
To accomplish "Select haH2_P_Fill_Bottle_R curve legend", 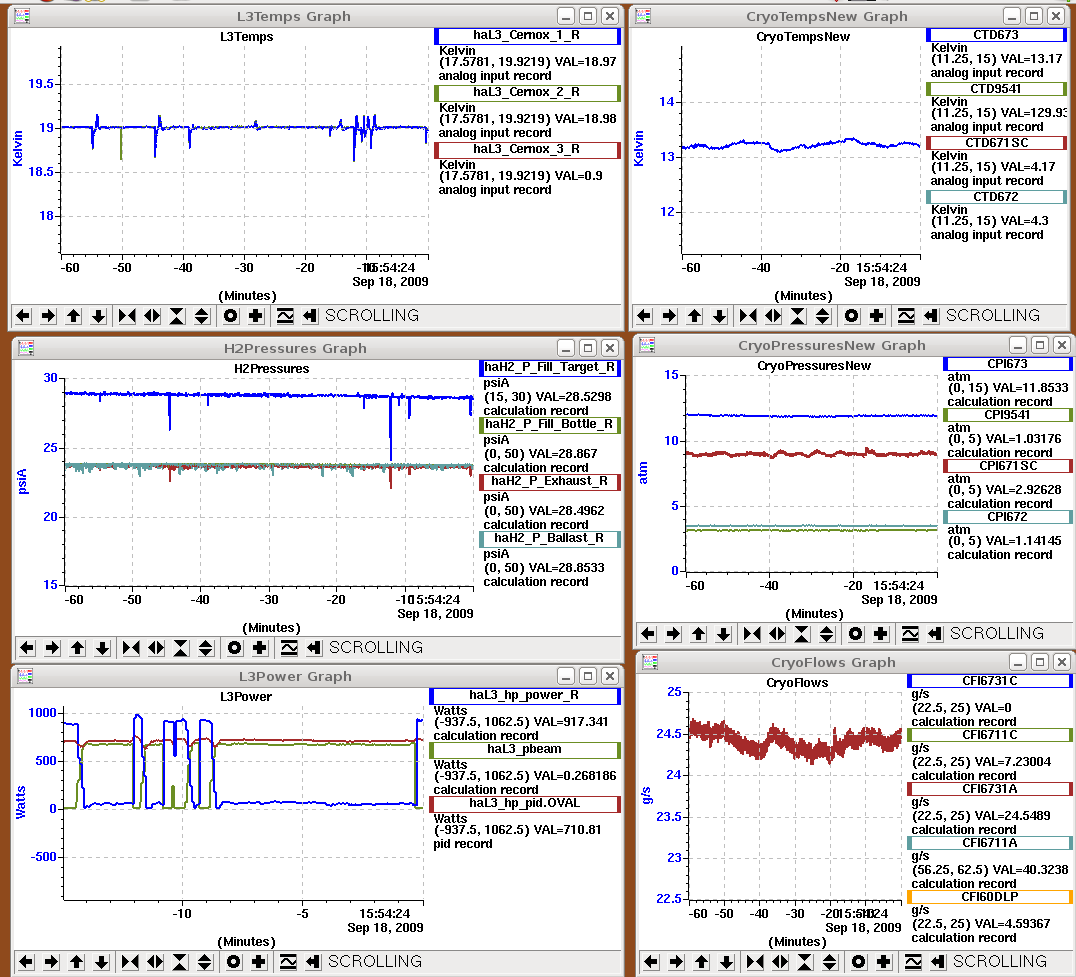I will [x=550, y=425].
